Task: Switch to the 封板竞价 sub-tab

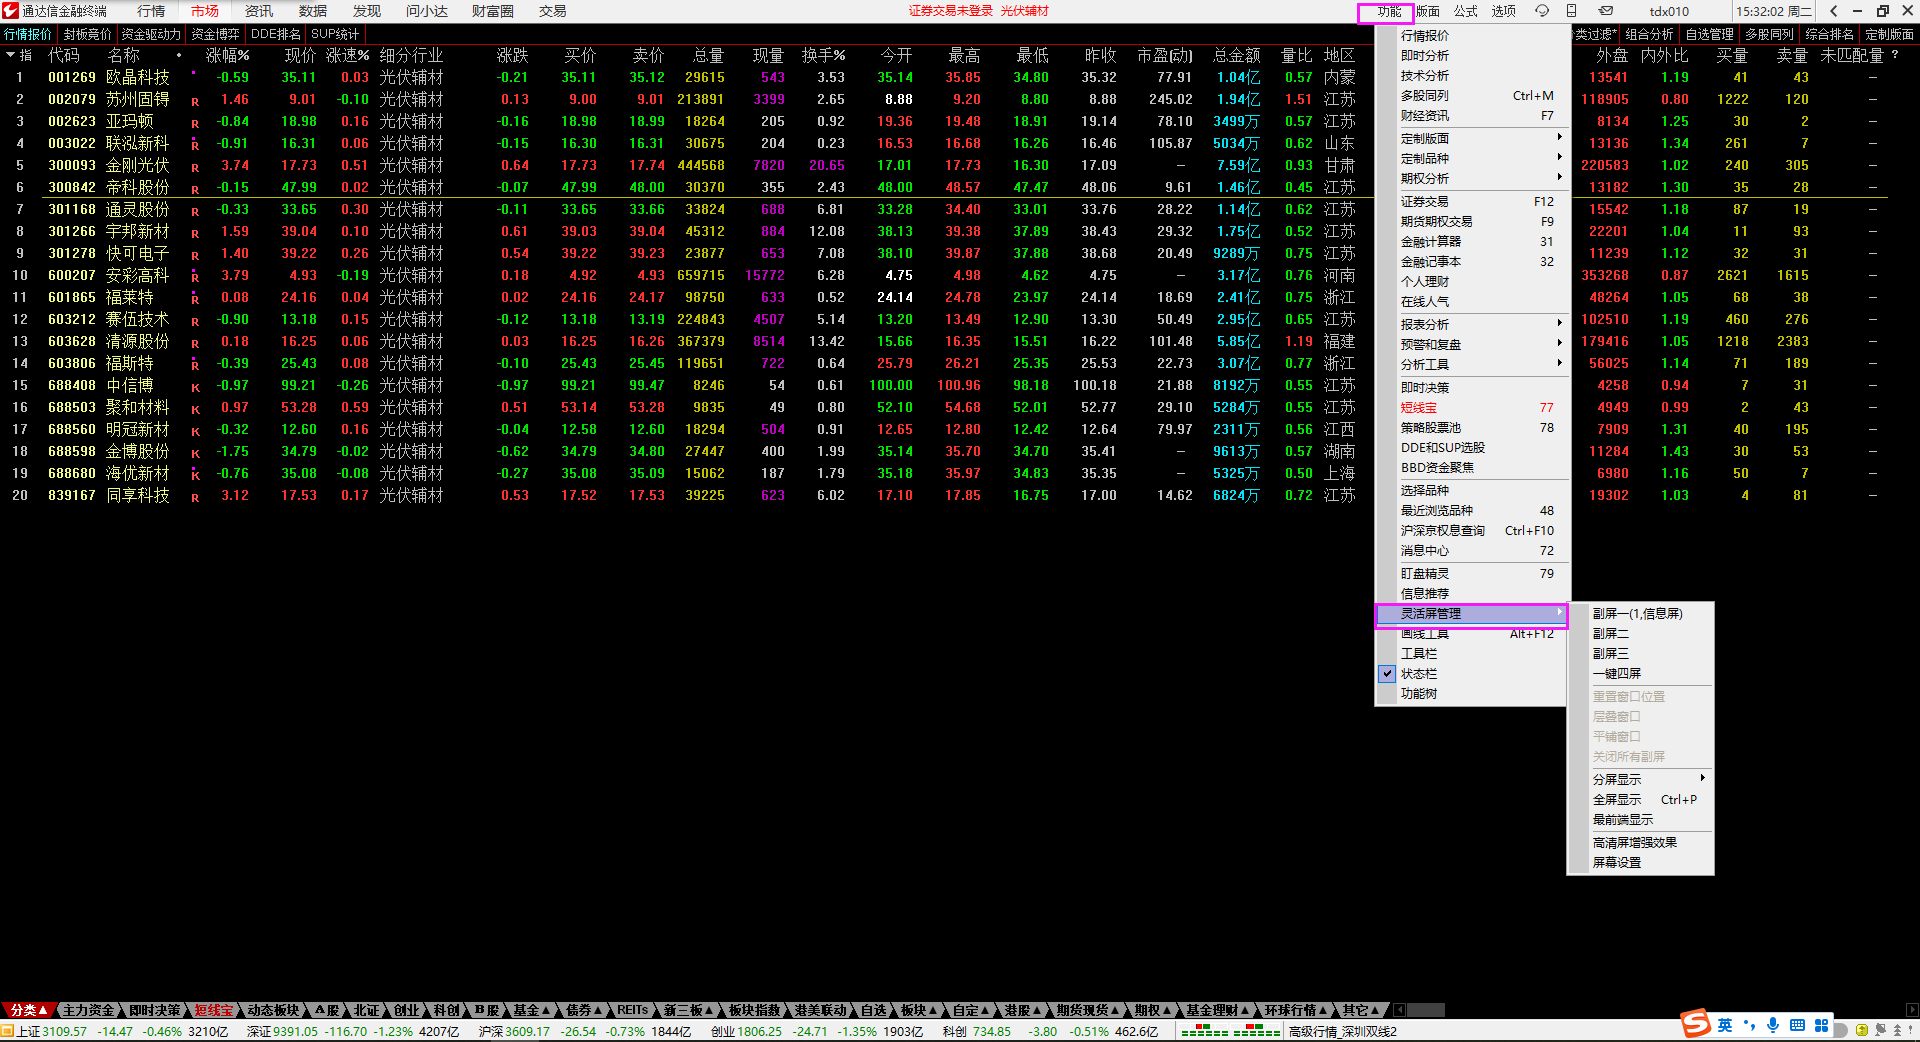Action: click(88, 34)
